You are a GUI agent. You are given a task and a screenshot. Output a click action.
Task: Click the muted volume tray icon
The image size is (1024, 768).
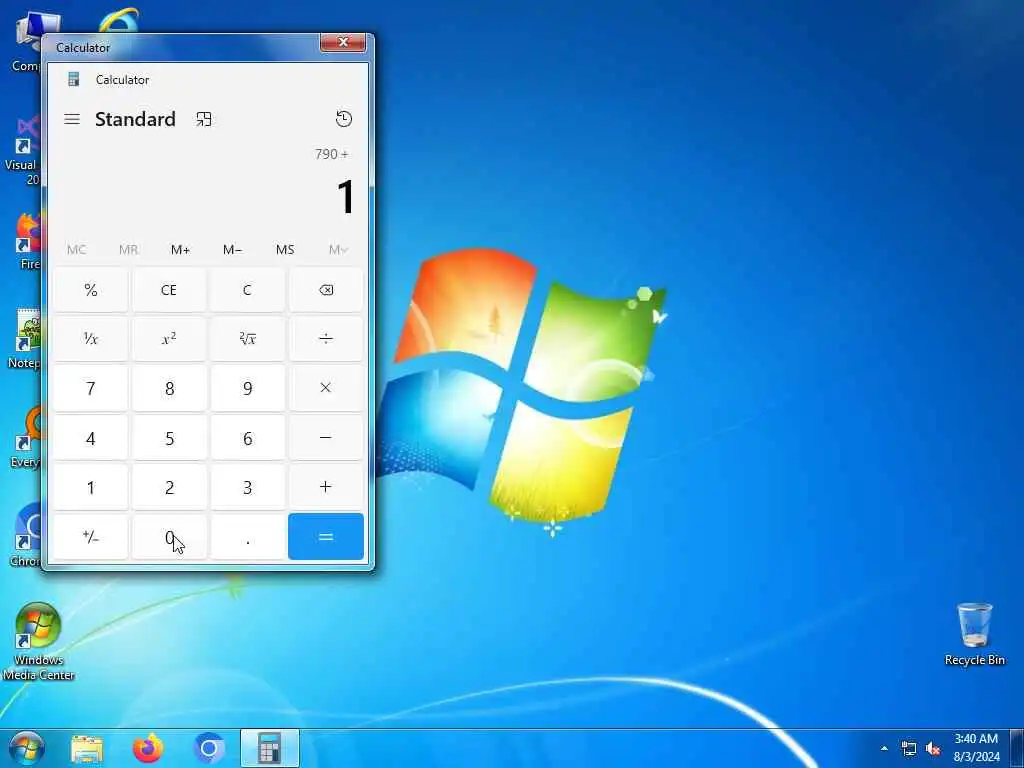tap(933, 748)
